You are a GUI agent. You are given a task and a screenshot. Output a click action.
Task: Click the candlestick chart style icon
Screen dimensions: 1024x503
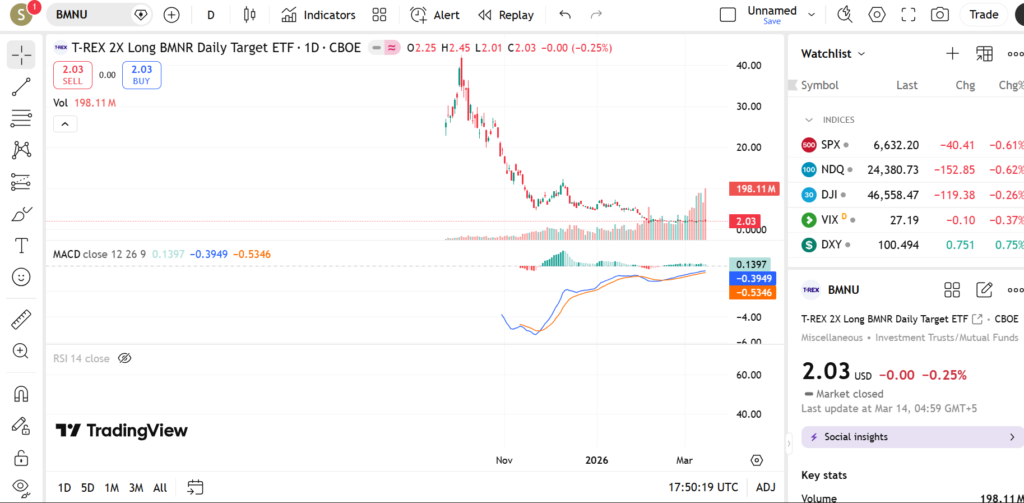(249, 15)
